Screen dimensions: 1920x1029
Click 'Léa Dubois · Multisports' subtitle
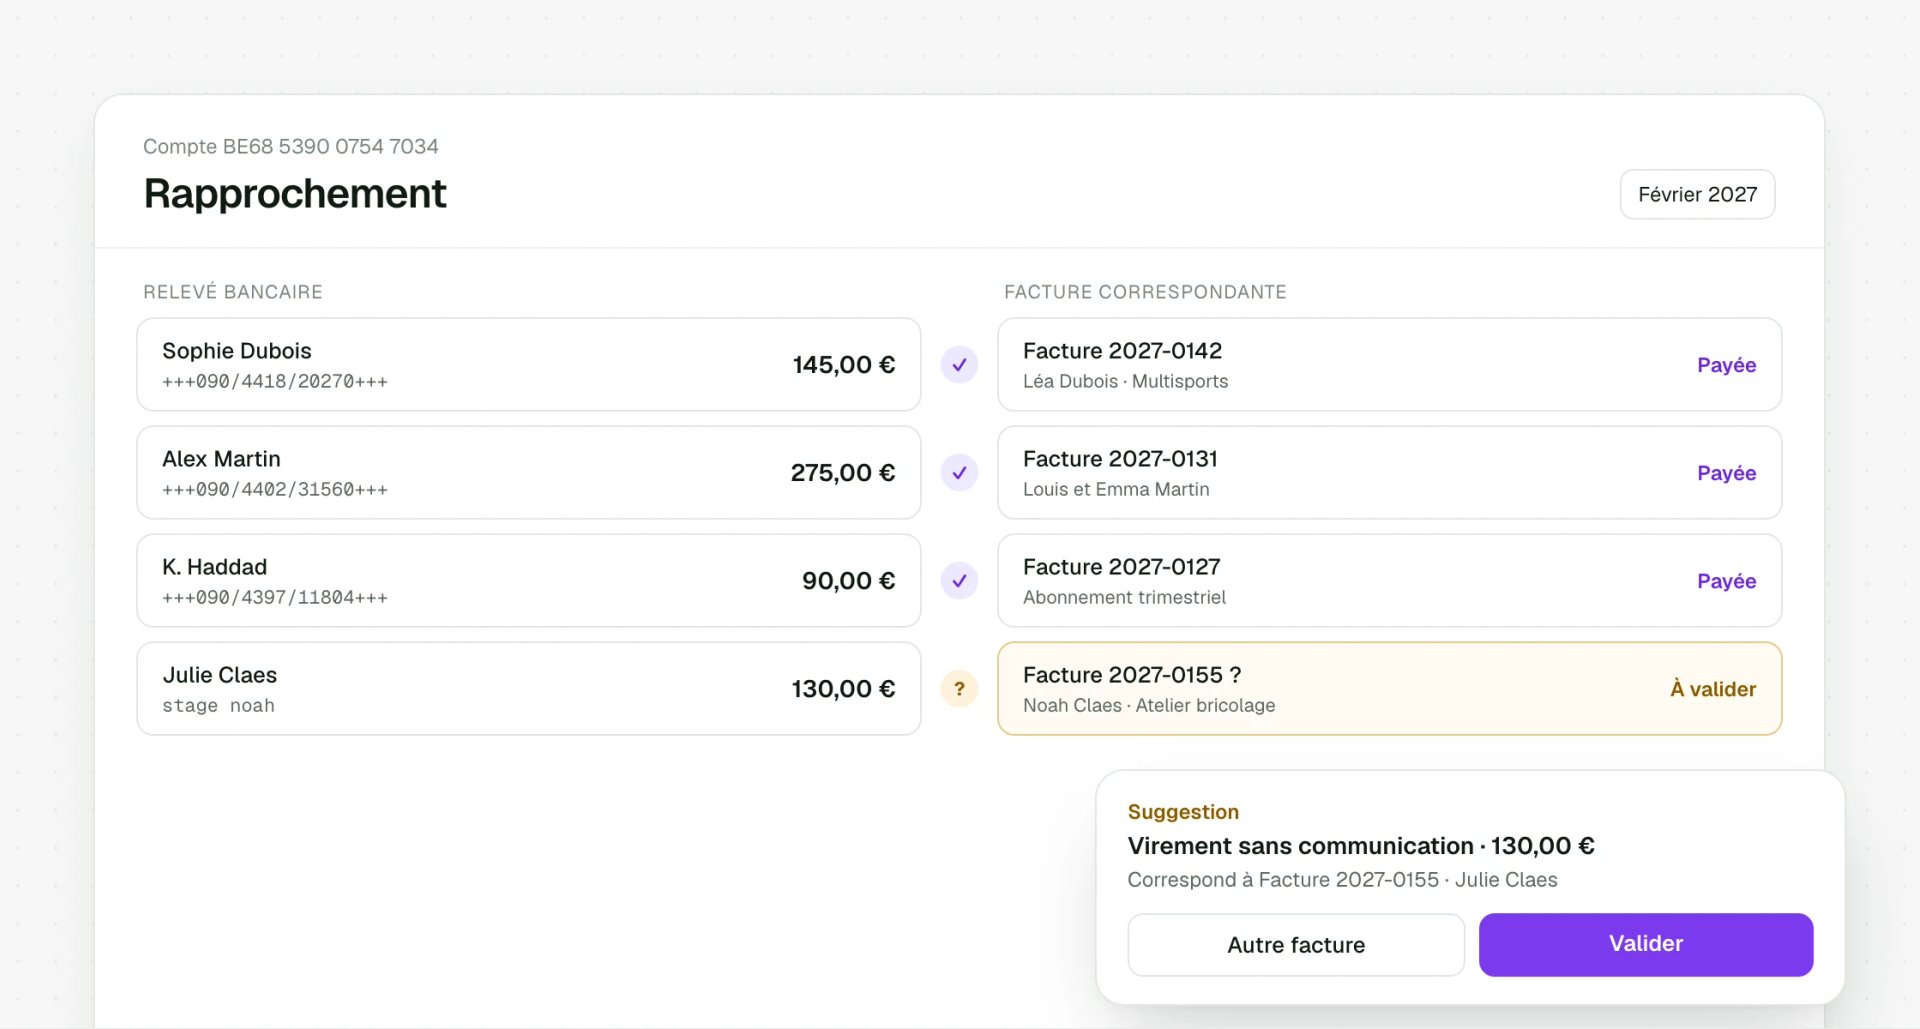(1125, 381)
